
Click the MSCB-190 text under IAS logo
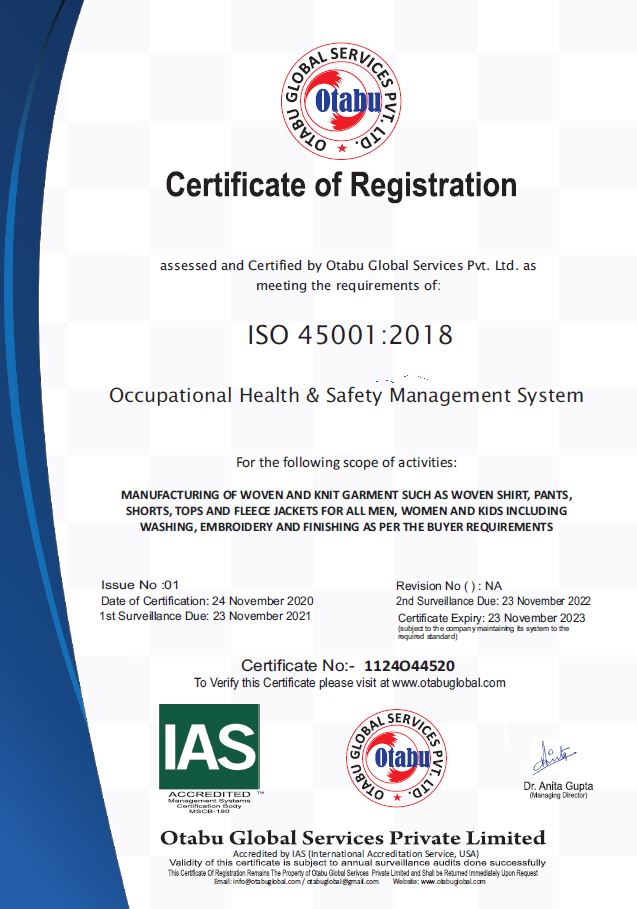click(x=209, y=811)
